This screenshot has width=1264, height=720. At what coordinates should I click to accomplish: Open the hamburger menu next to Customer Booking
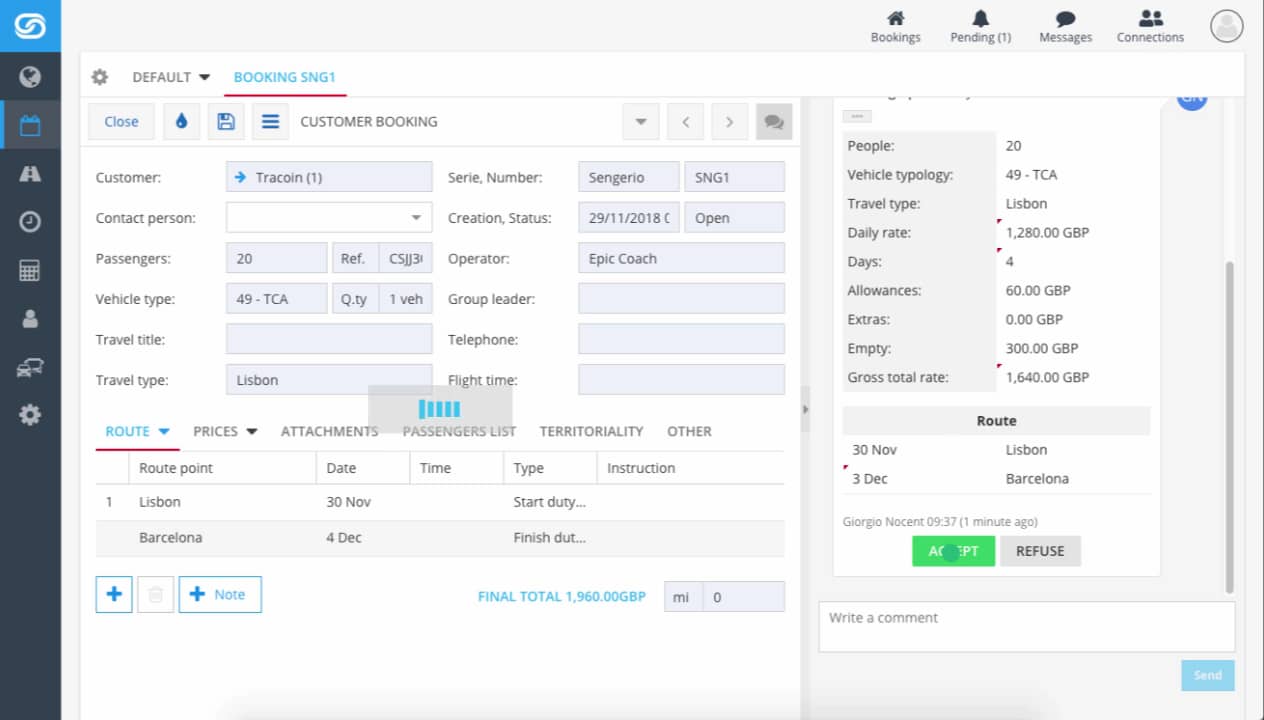[270, 121]
